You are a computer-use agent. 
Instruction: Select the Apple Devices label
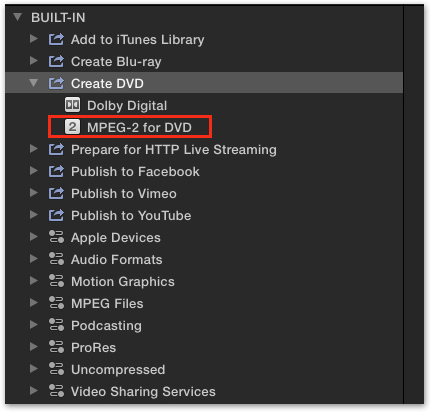(116, 238)
